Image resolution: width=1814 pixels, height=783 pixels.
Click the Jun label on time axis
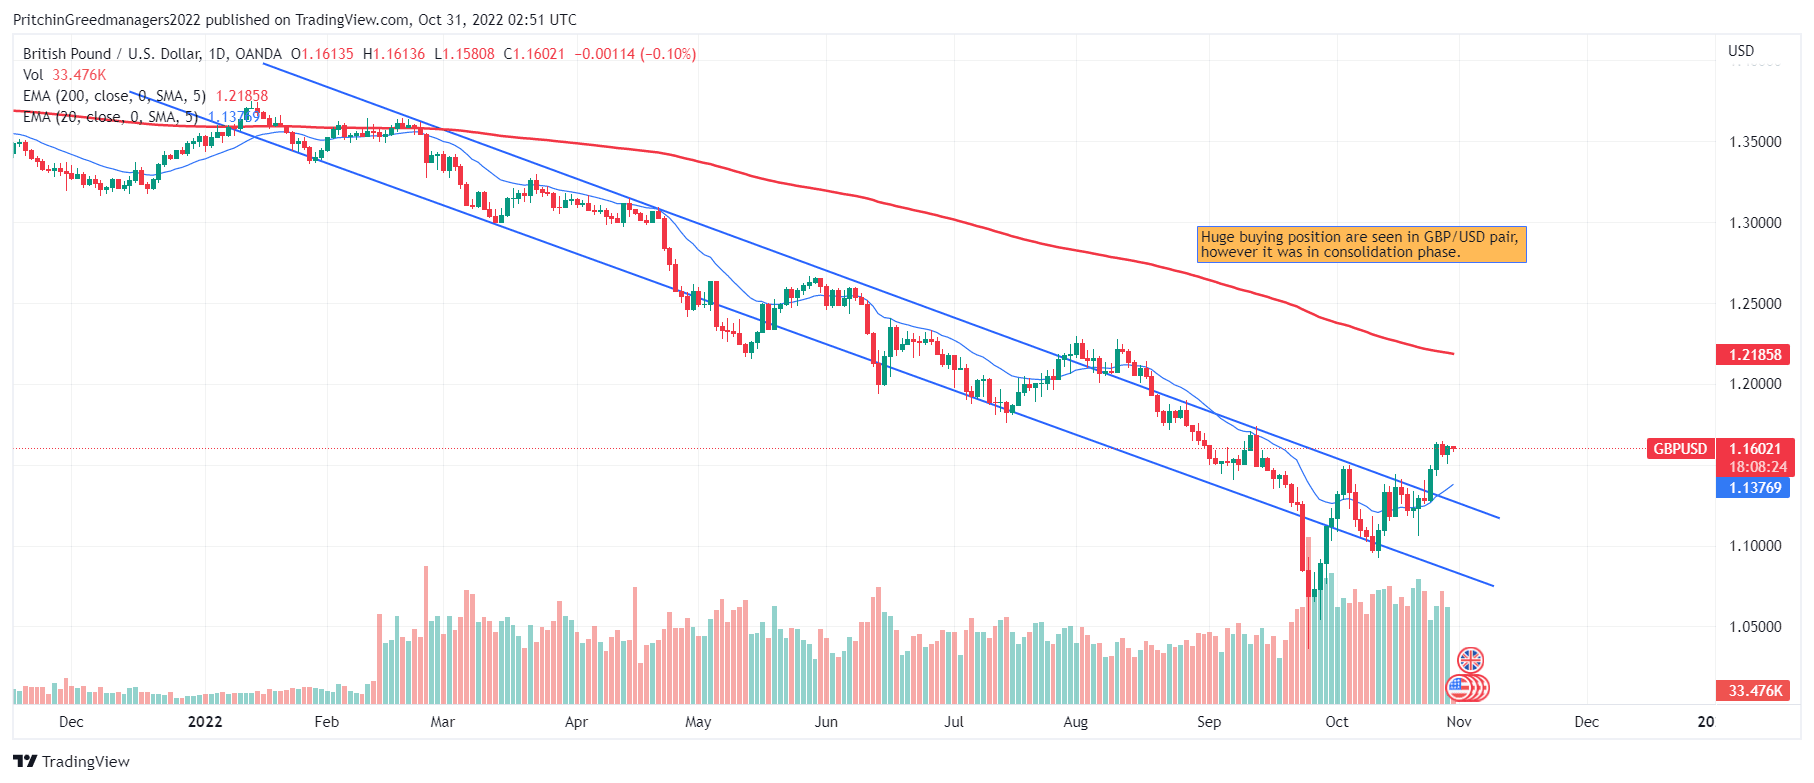[826, 722]
